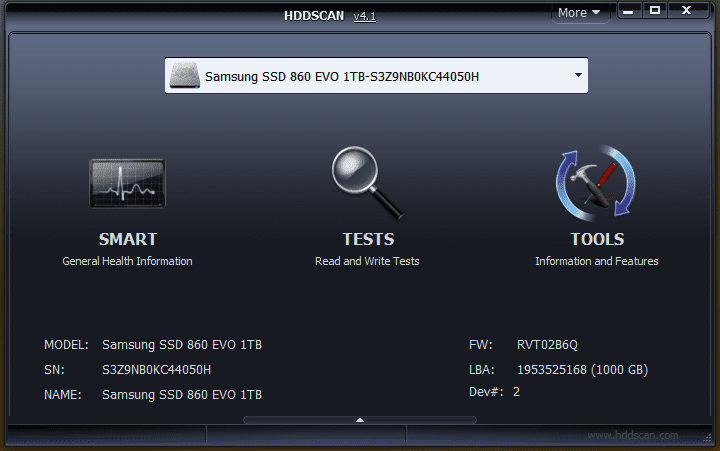Click the Dev# value 2
720x451 pixels.
pyautogui.click(x=516, y=392)
